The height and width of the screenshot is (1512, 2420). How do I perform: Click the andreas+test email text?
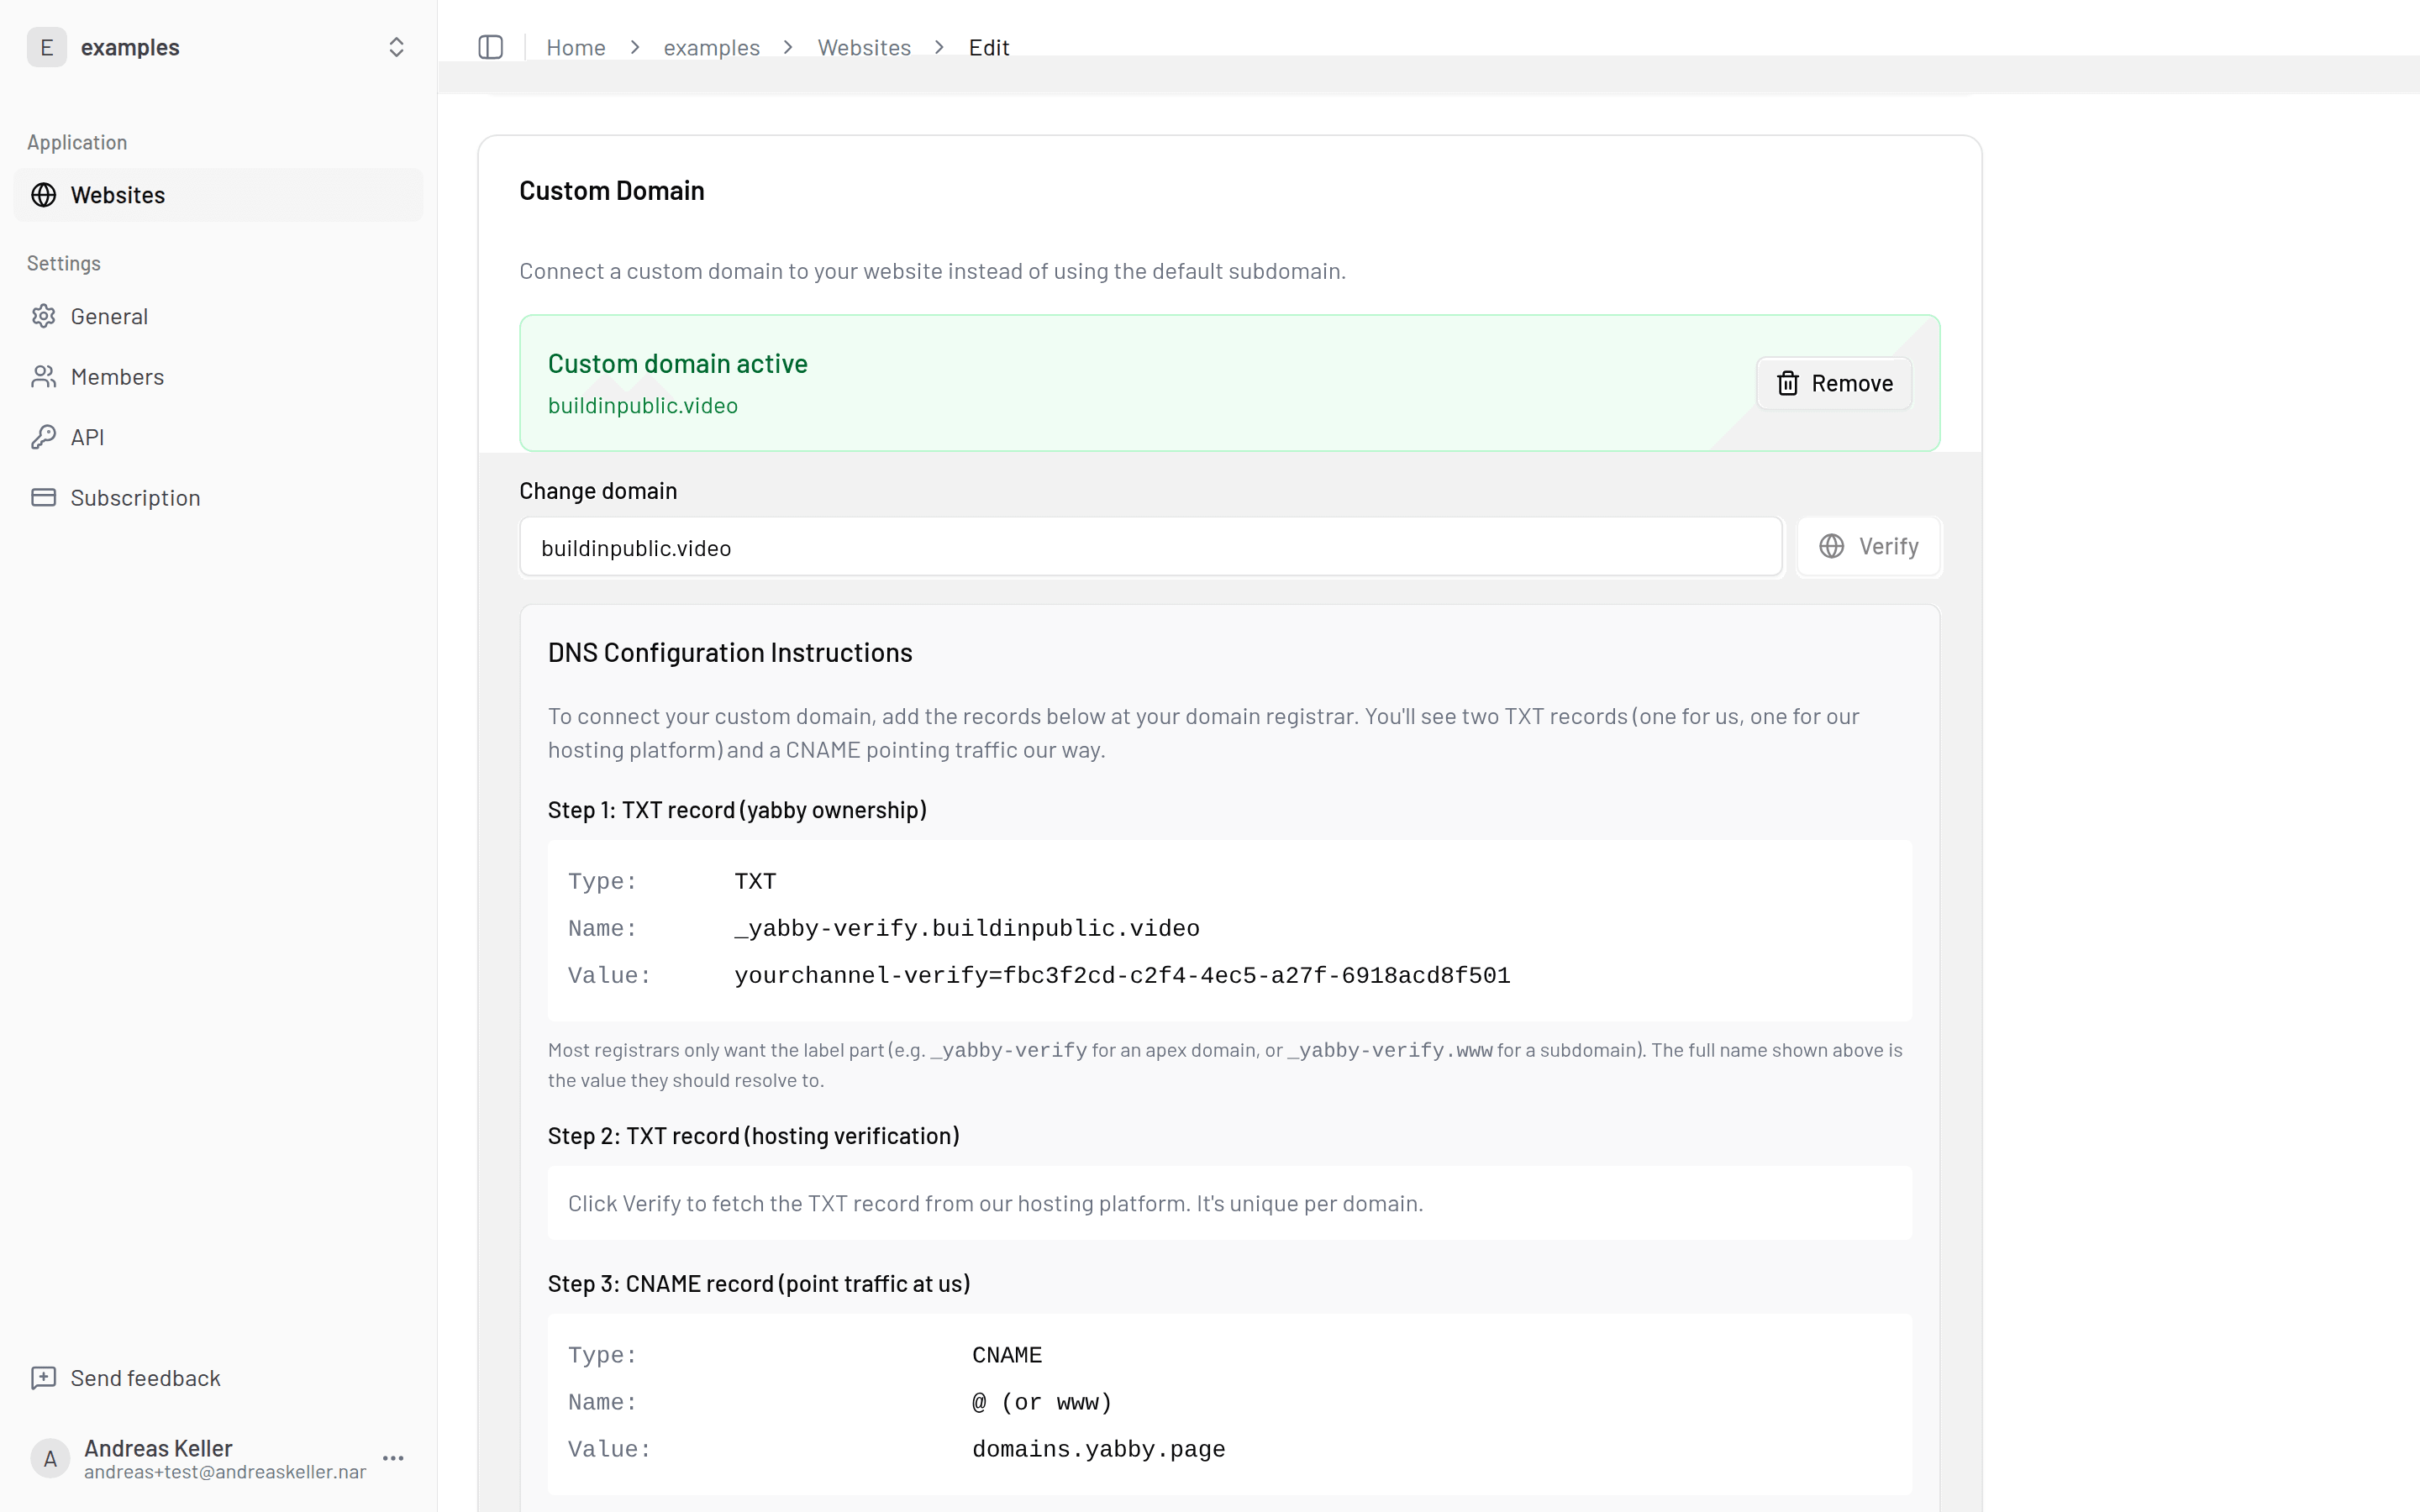[x=225, y=1472]
